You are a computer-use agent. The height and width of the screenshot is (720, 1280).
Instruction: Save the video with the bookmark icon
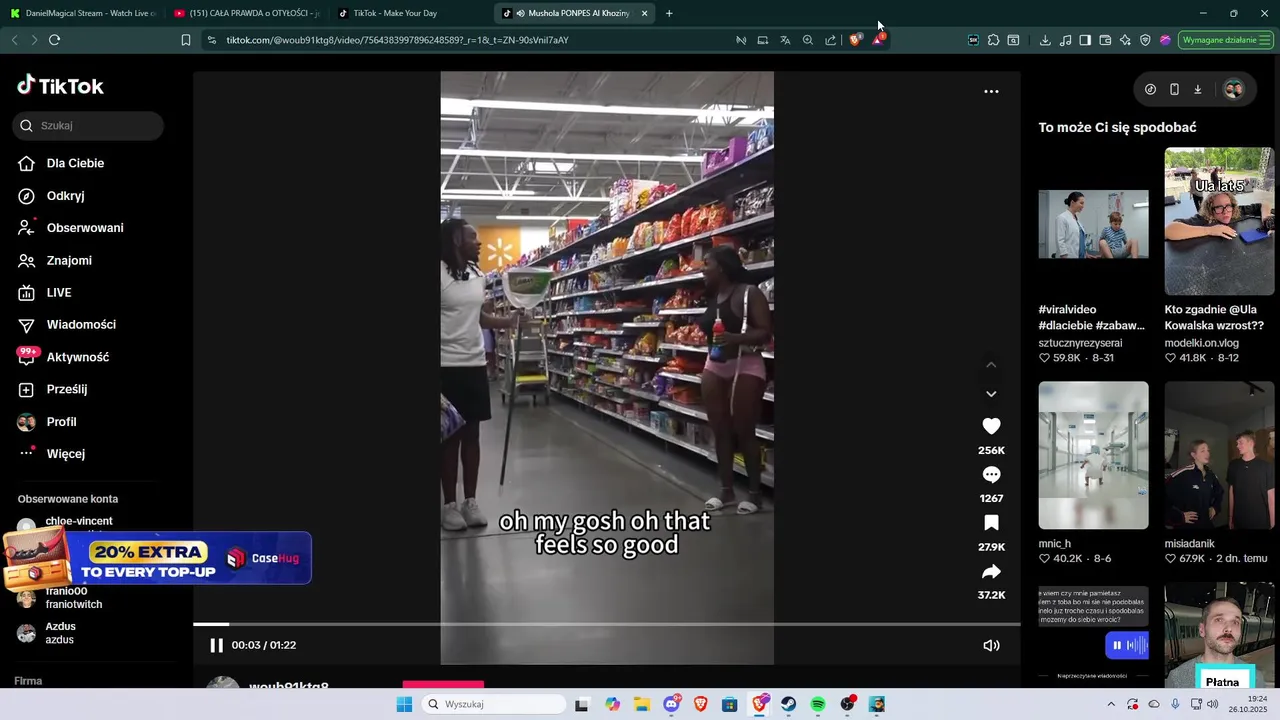[991, 523]
